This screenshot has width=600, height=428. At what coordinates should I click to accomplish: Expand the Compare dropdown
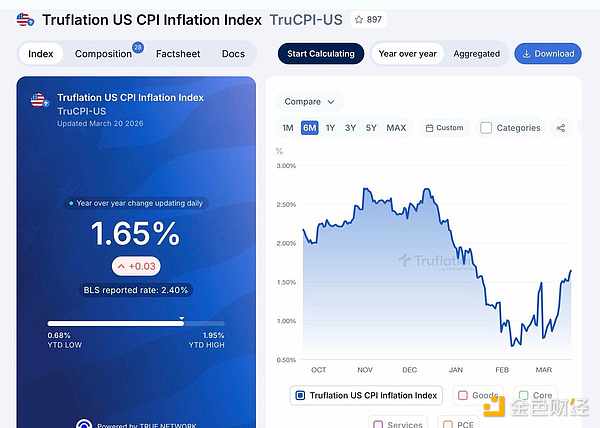(309, 101)
